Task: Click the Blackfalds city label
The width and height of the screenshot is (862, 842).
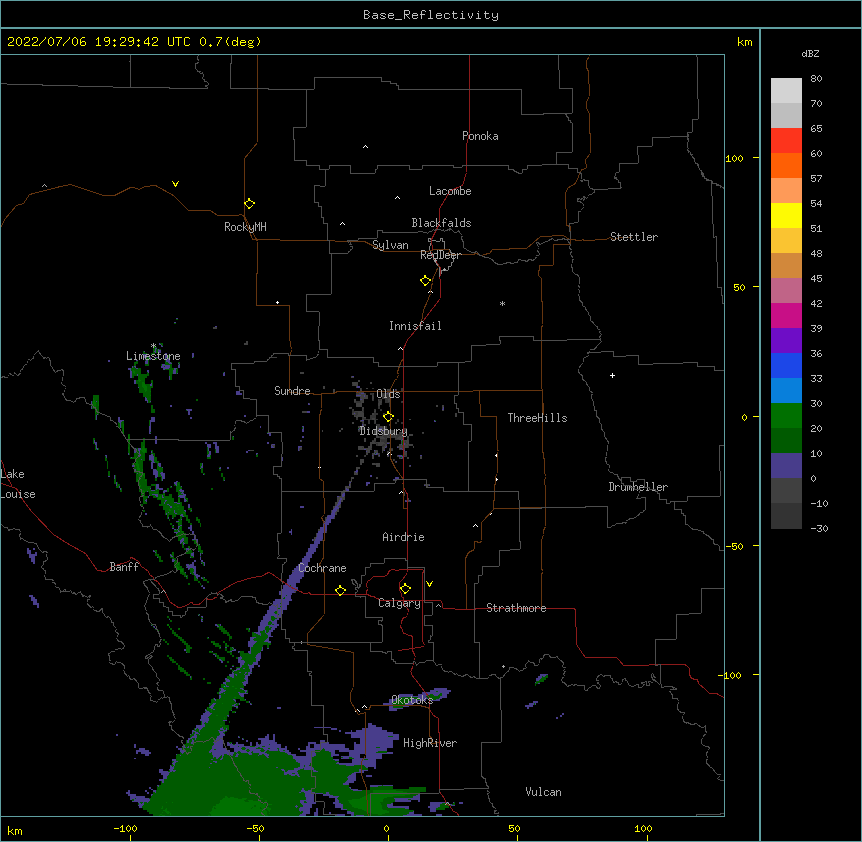Action: point(441,223)
